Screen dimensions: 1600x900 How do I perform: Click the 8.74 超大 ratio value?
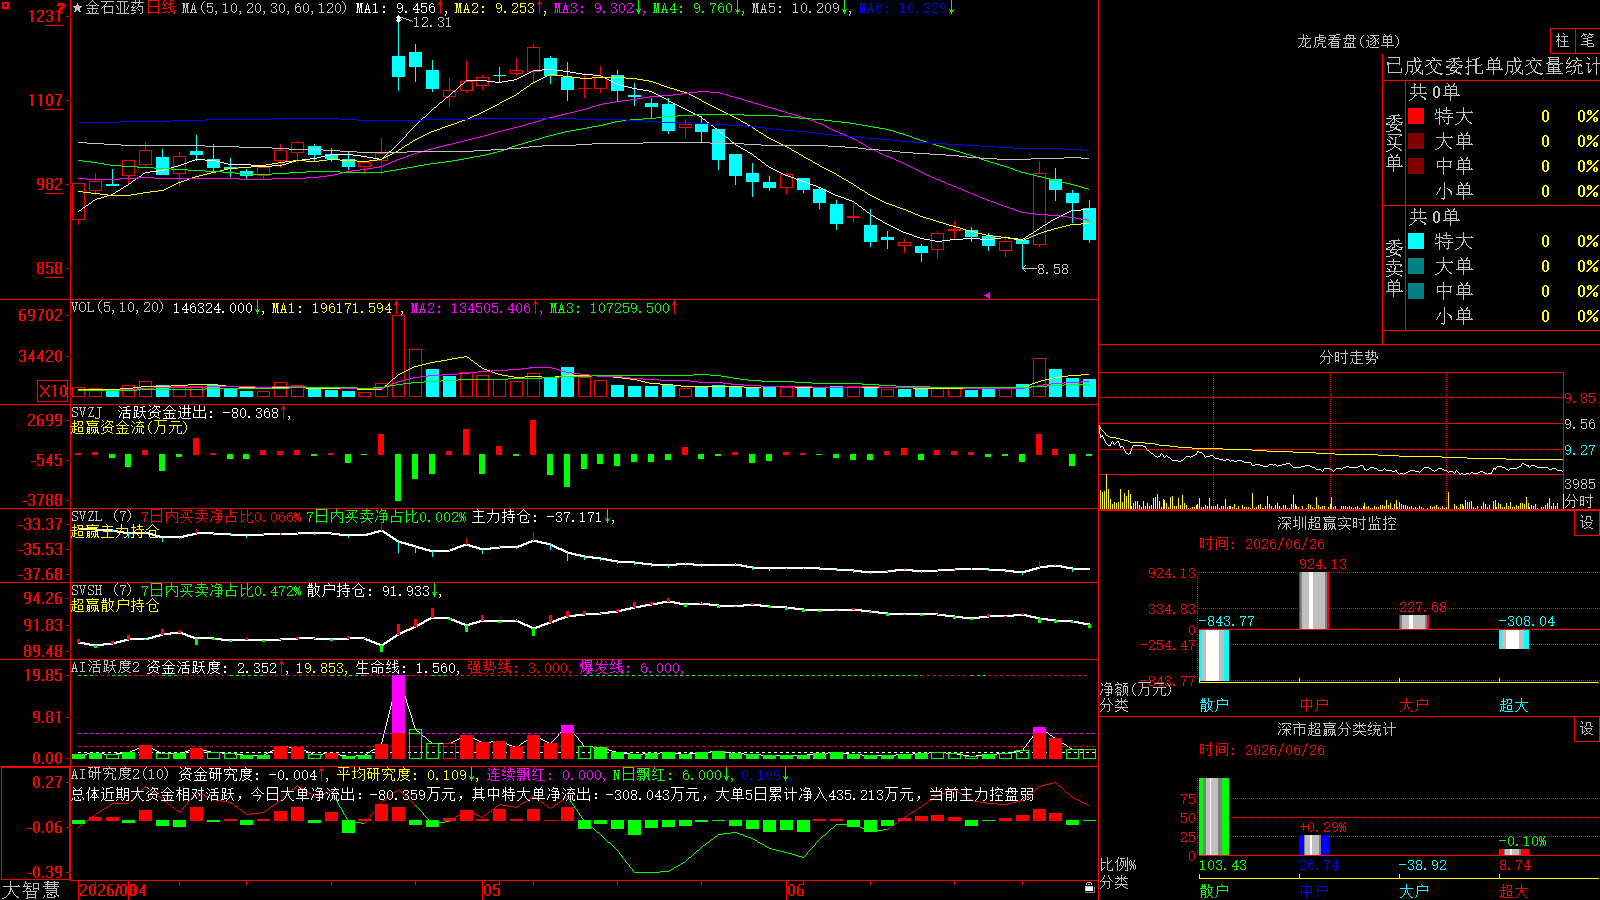click(x=1515, y=865)
